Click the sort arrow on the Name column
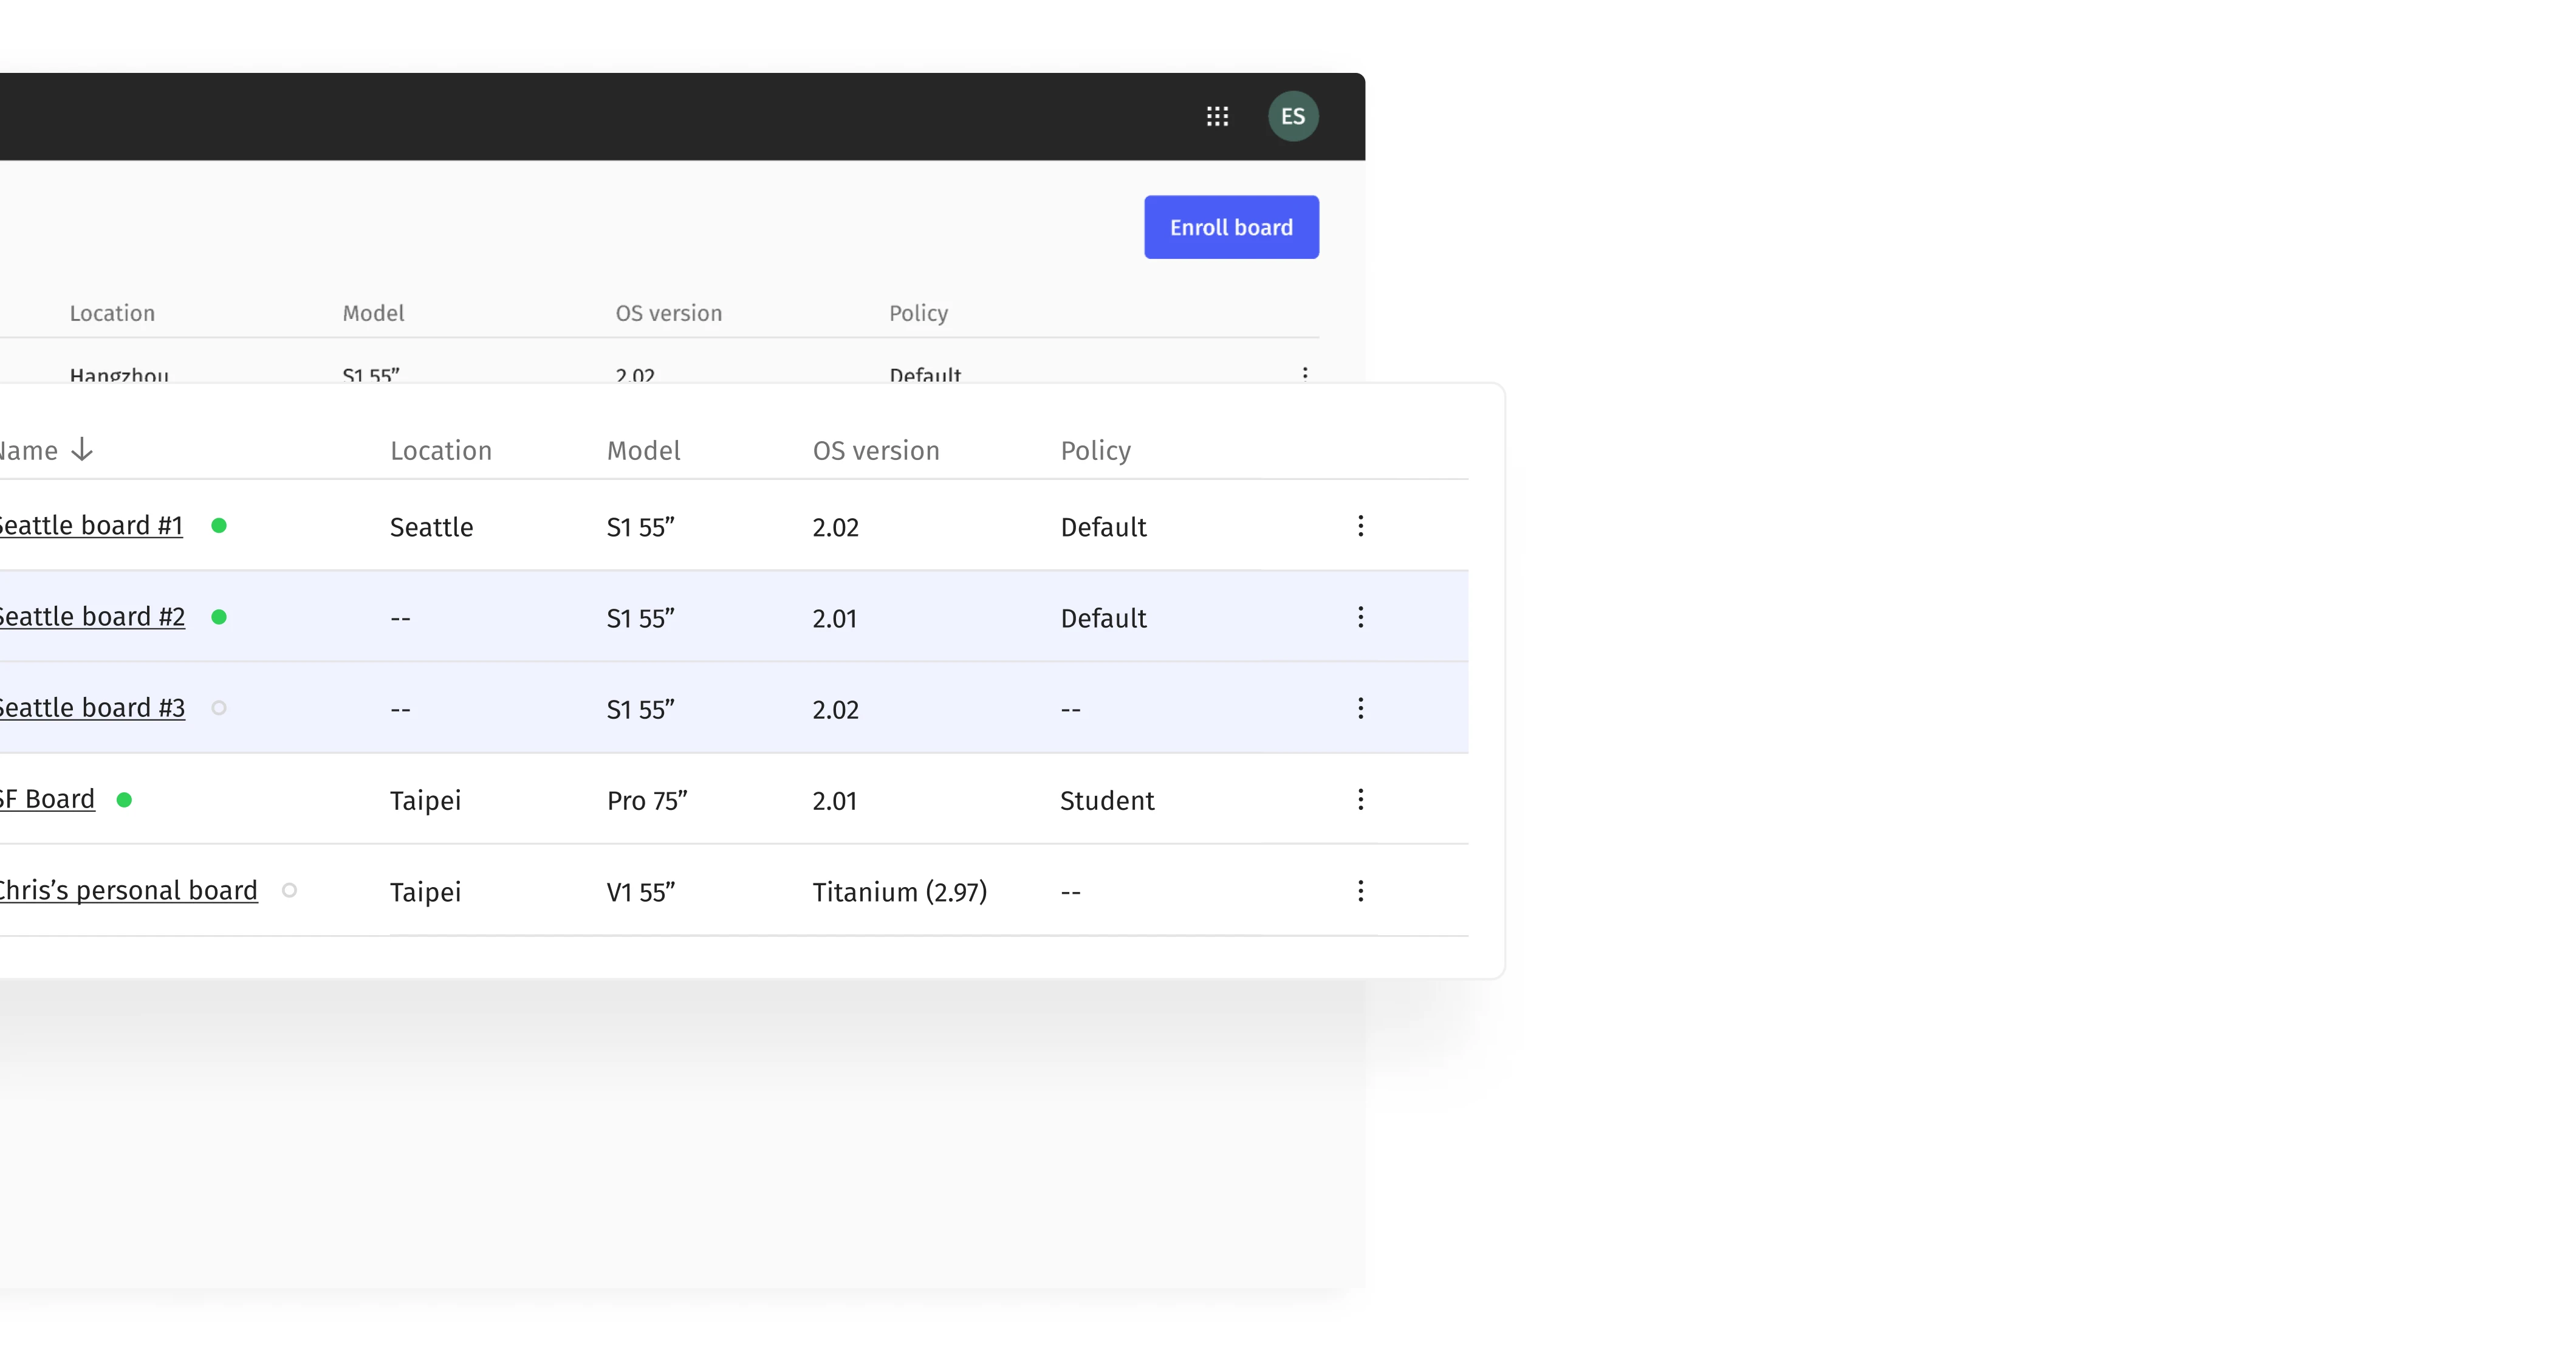The width and height of the screenshot is (2576, 1361). (80, 450)
